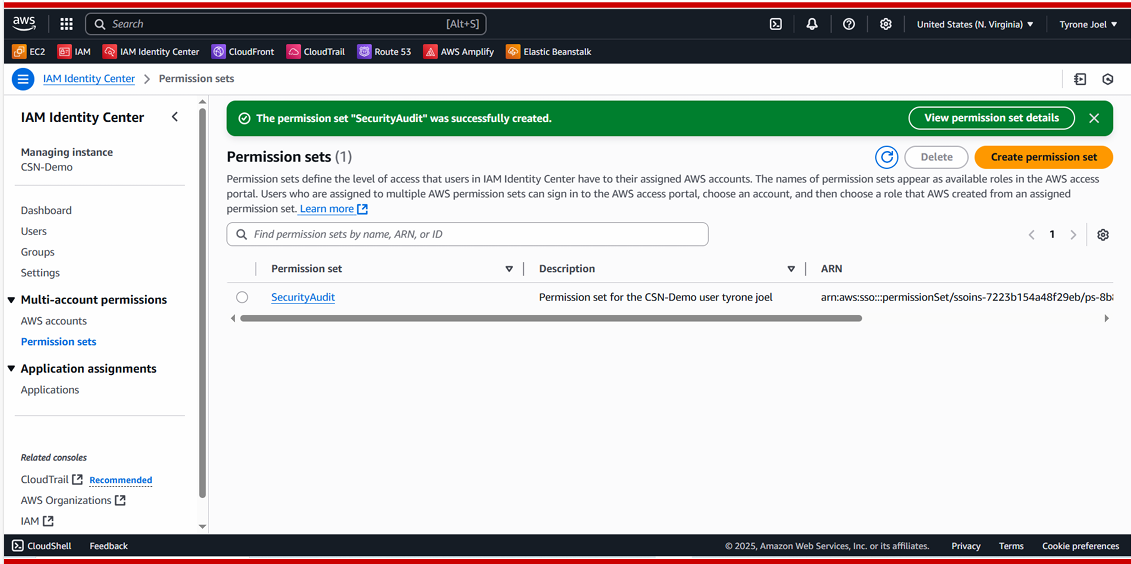Open Privacy footer link
The height and width of the screenshot is (564, 1131).
pos(966,546)
